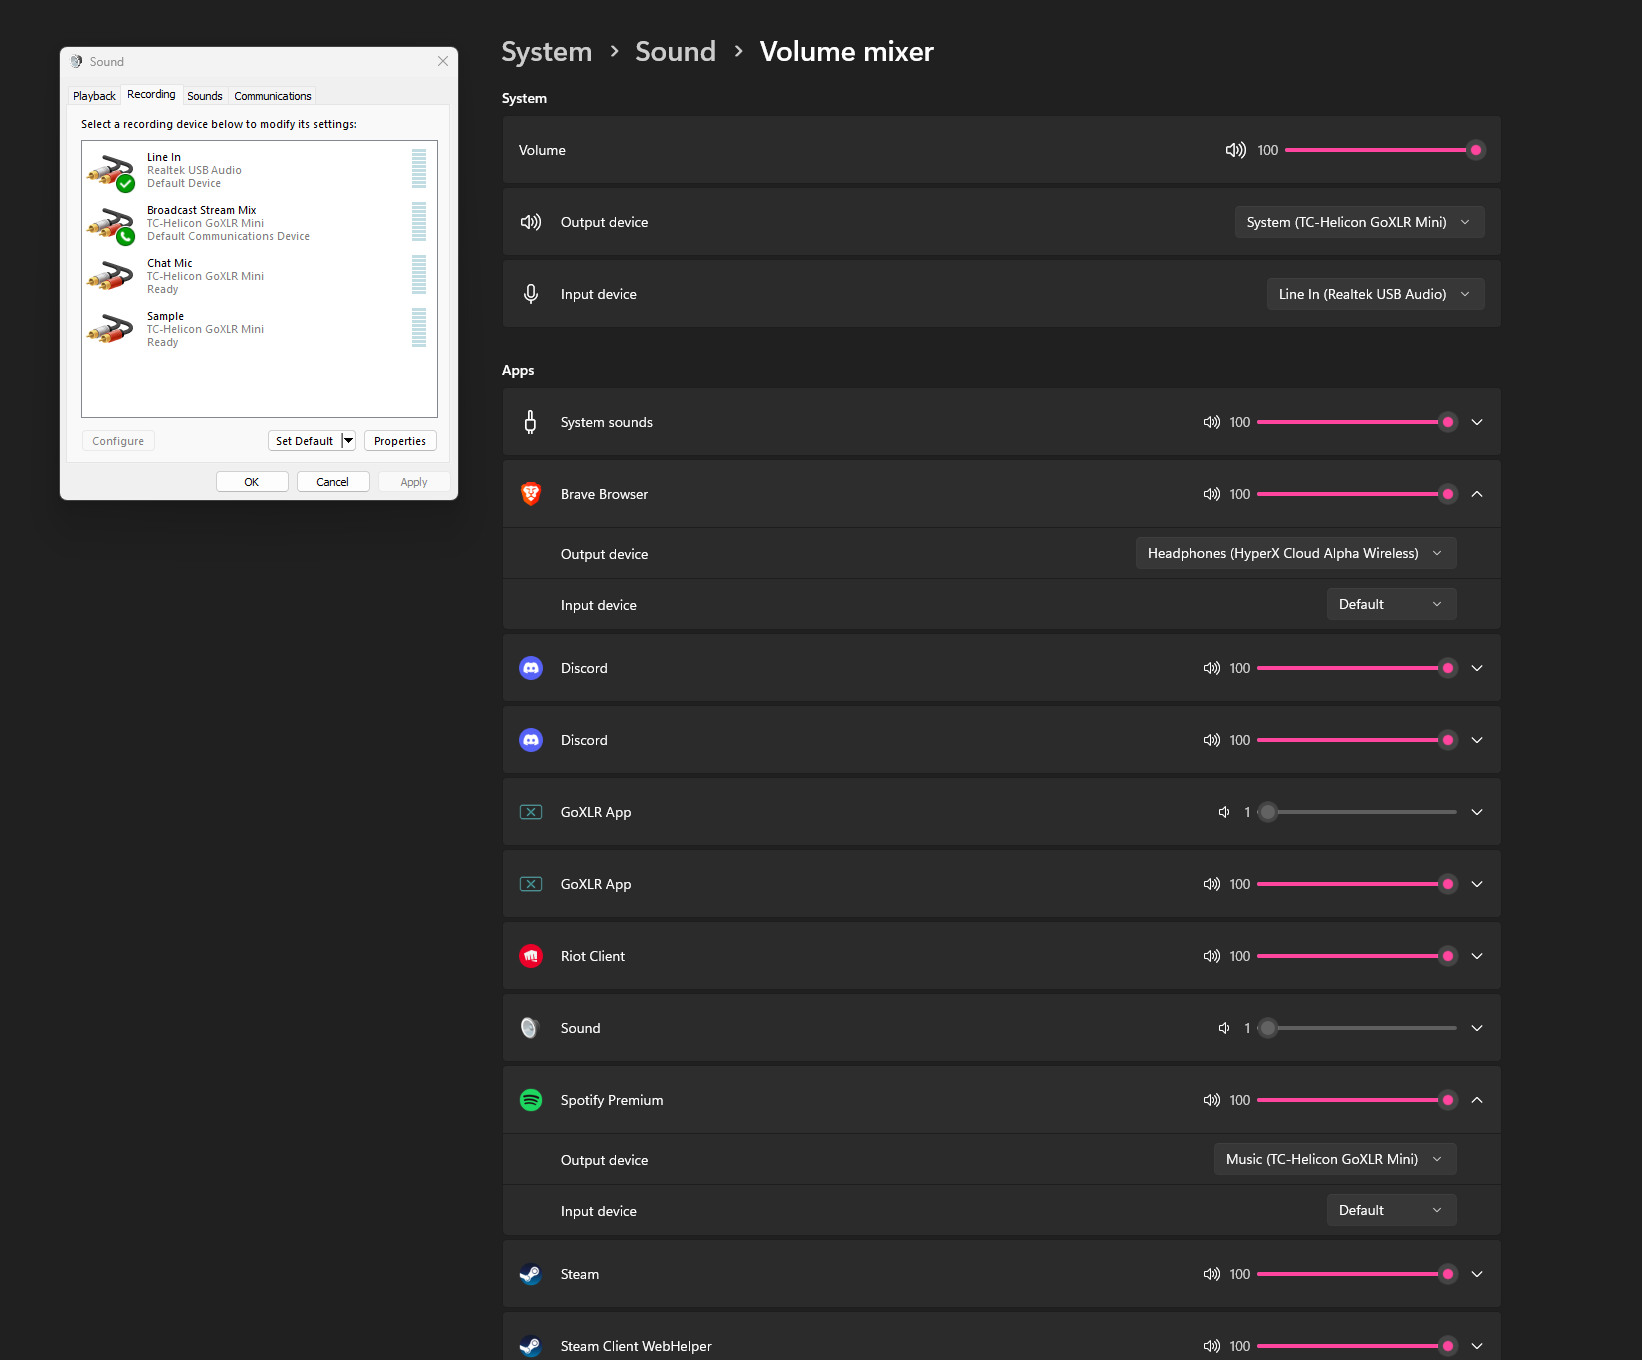Expand the Sound app row chevron
The width and height of the screenshot is (1642, 1360).
tap(1477, 1028)
